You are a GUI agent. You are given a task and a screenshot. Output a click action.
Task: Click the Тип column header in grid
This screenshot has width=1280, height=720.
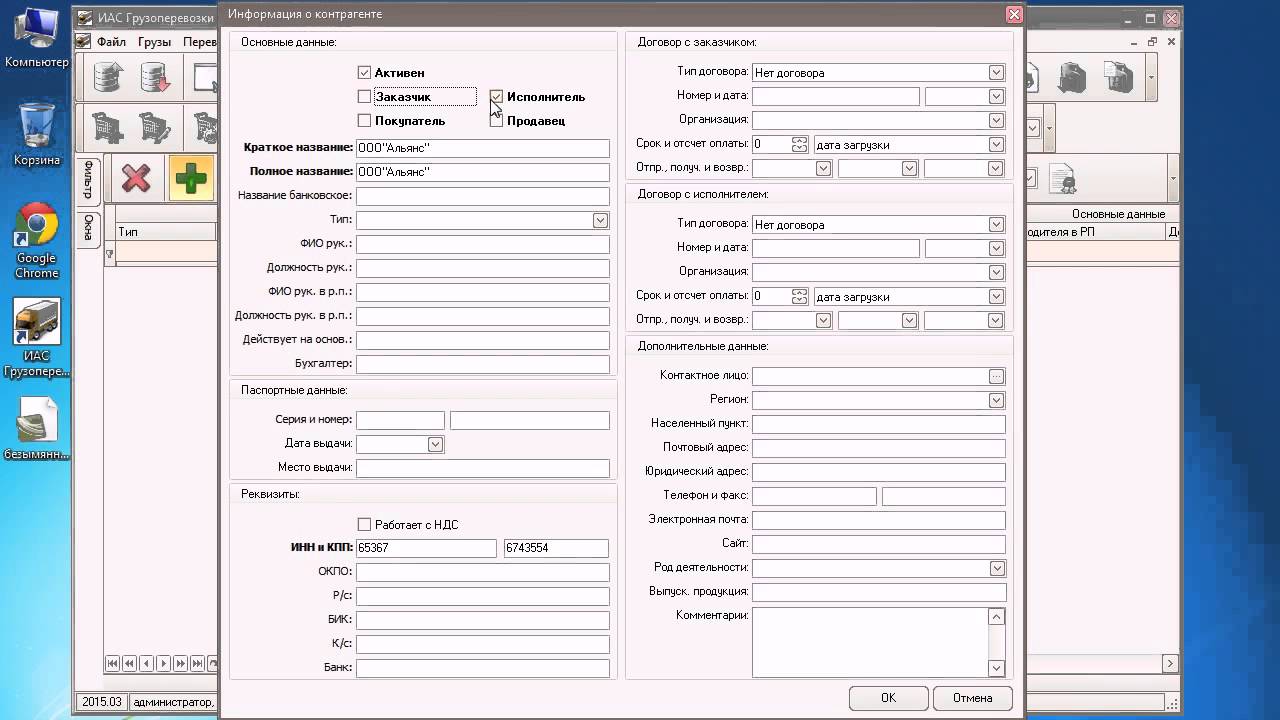pos(166,232)
